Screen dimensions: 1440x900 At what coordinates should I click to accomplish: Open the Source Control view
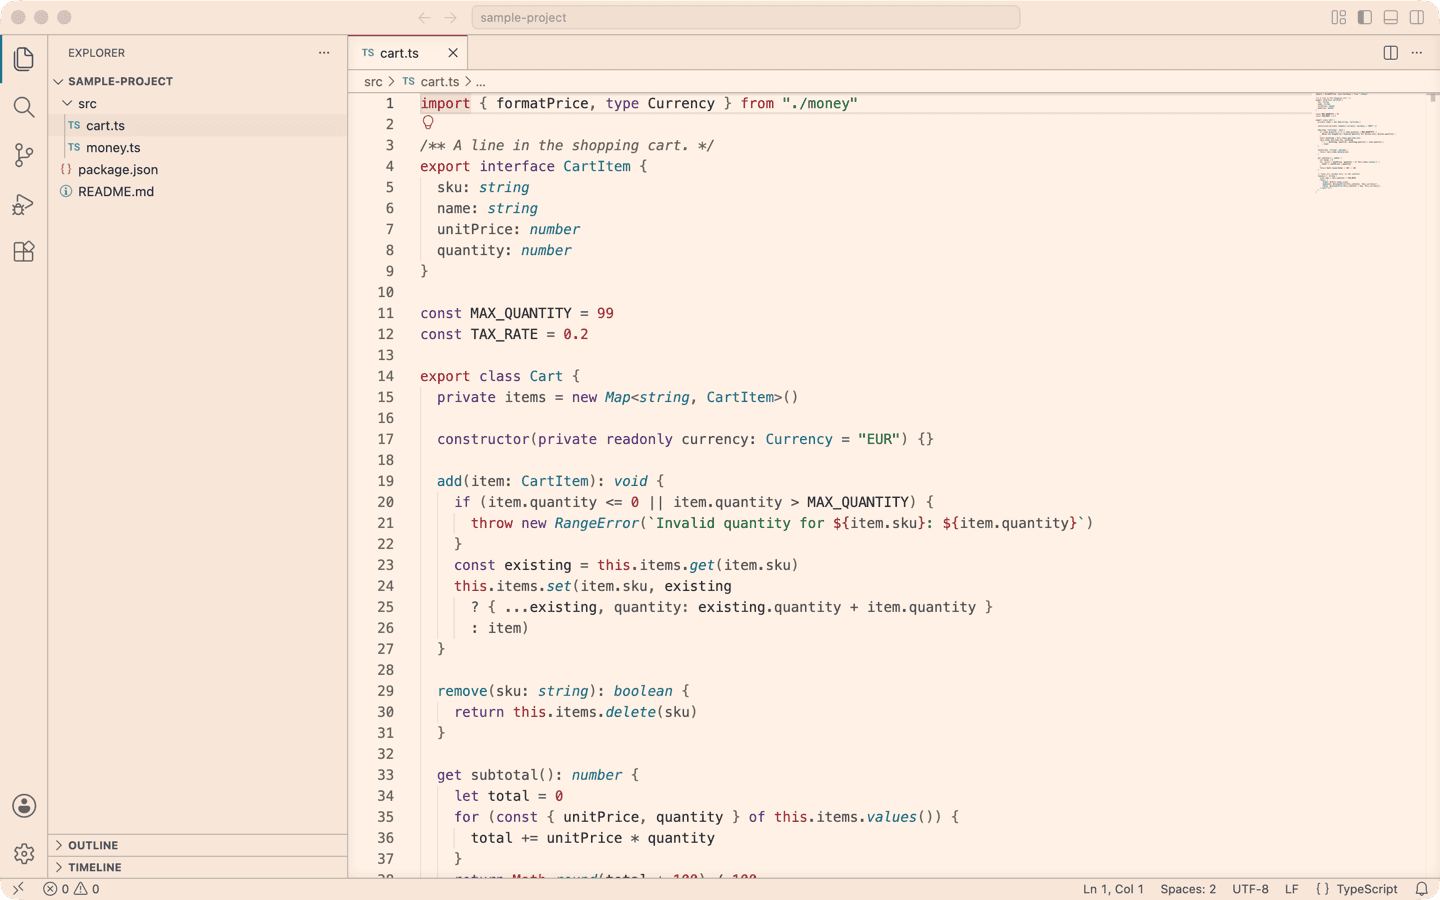(x=24, y=155)
